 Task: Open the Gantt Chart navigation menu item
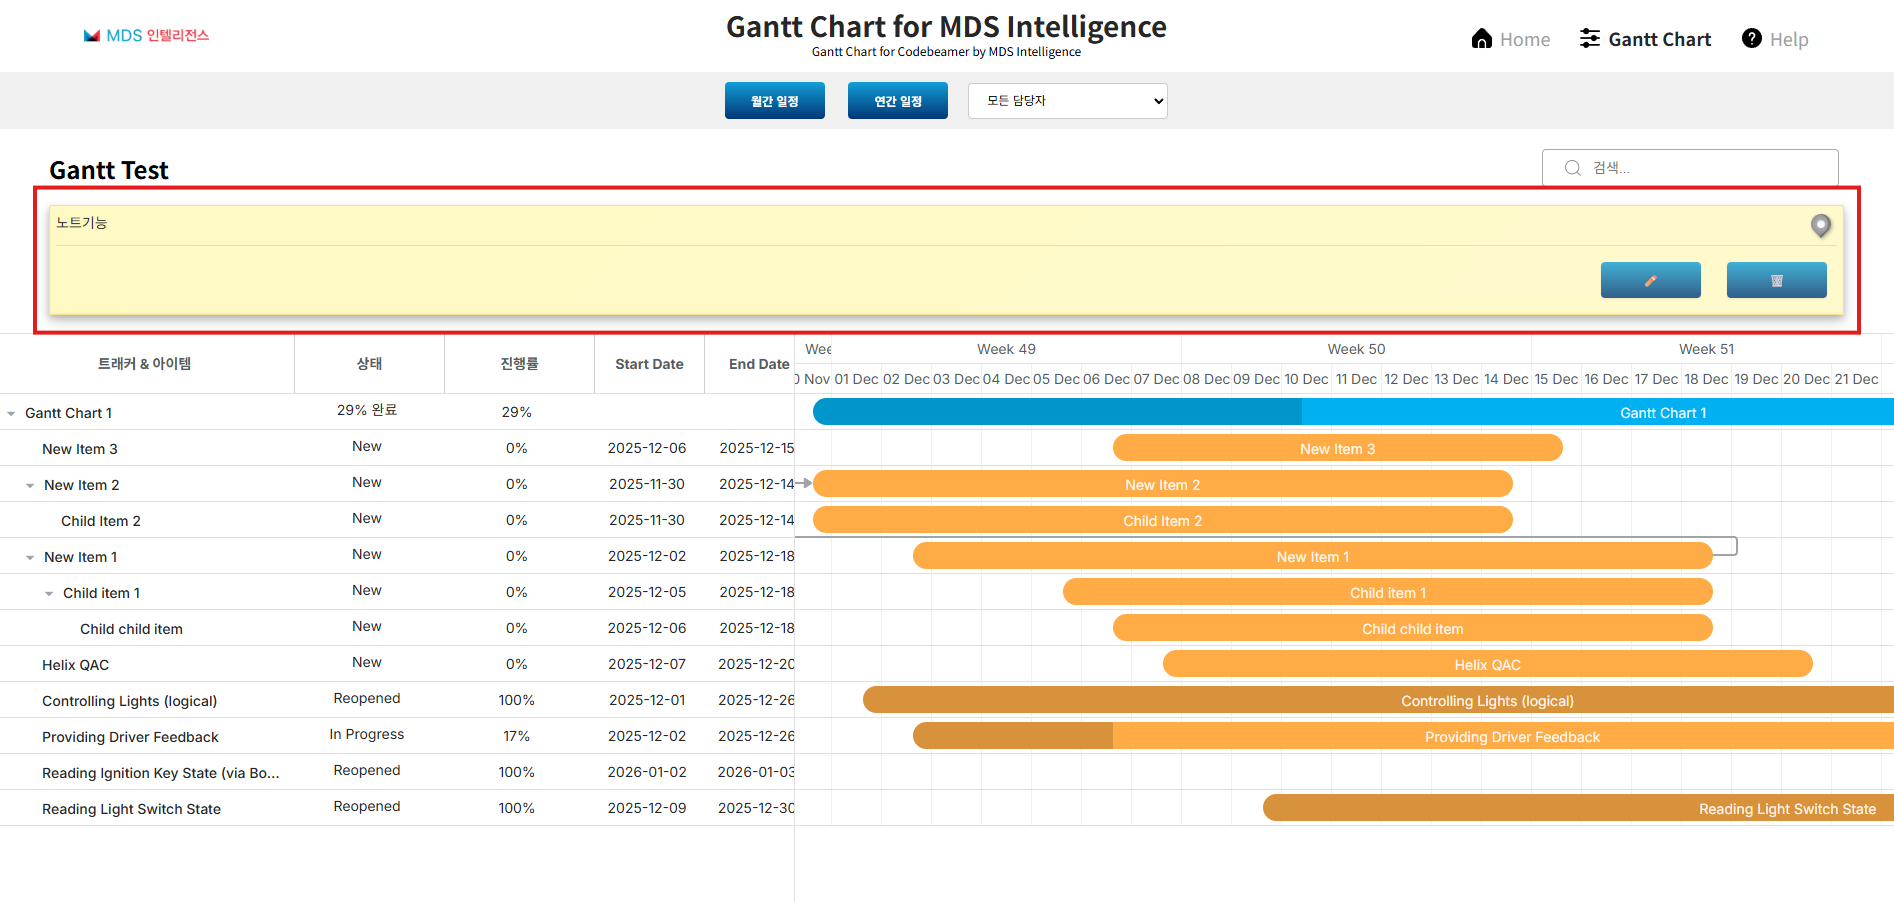pyautogui.click(x=1659, y=39)
